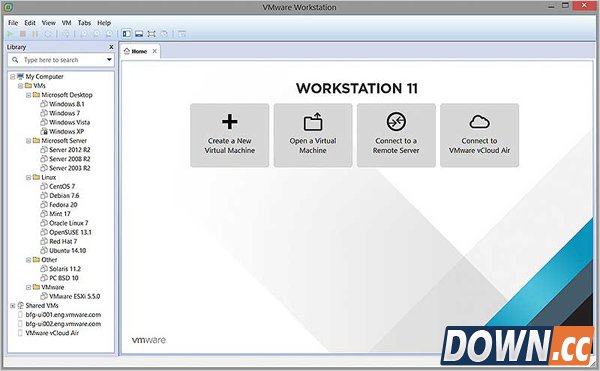Click the VMware app icon in title bar
This screenshot has height=371, width=600.
coord(8,7)
